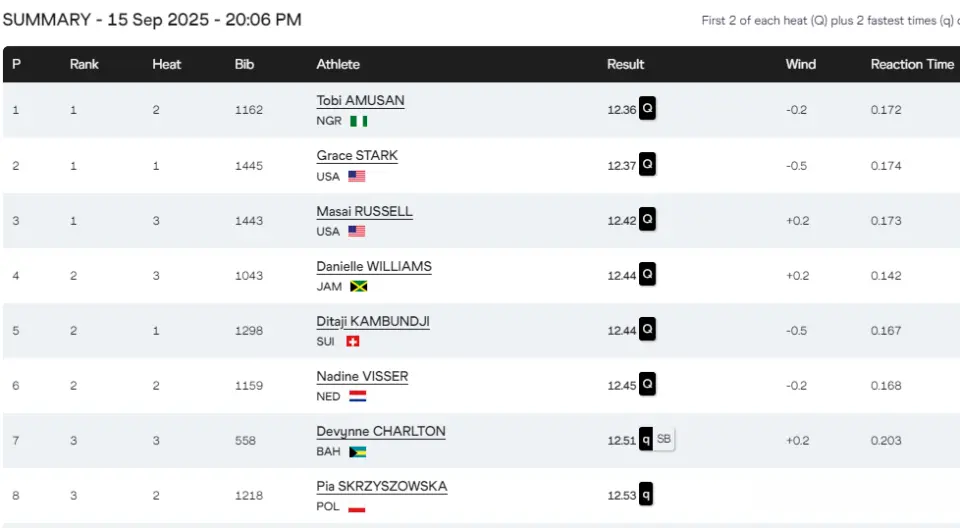The height and width of the screenshot is (528, 960).
Task: Open Ditaji KAMBUNDJI athlete profile
Action: [x=372, y=321]
